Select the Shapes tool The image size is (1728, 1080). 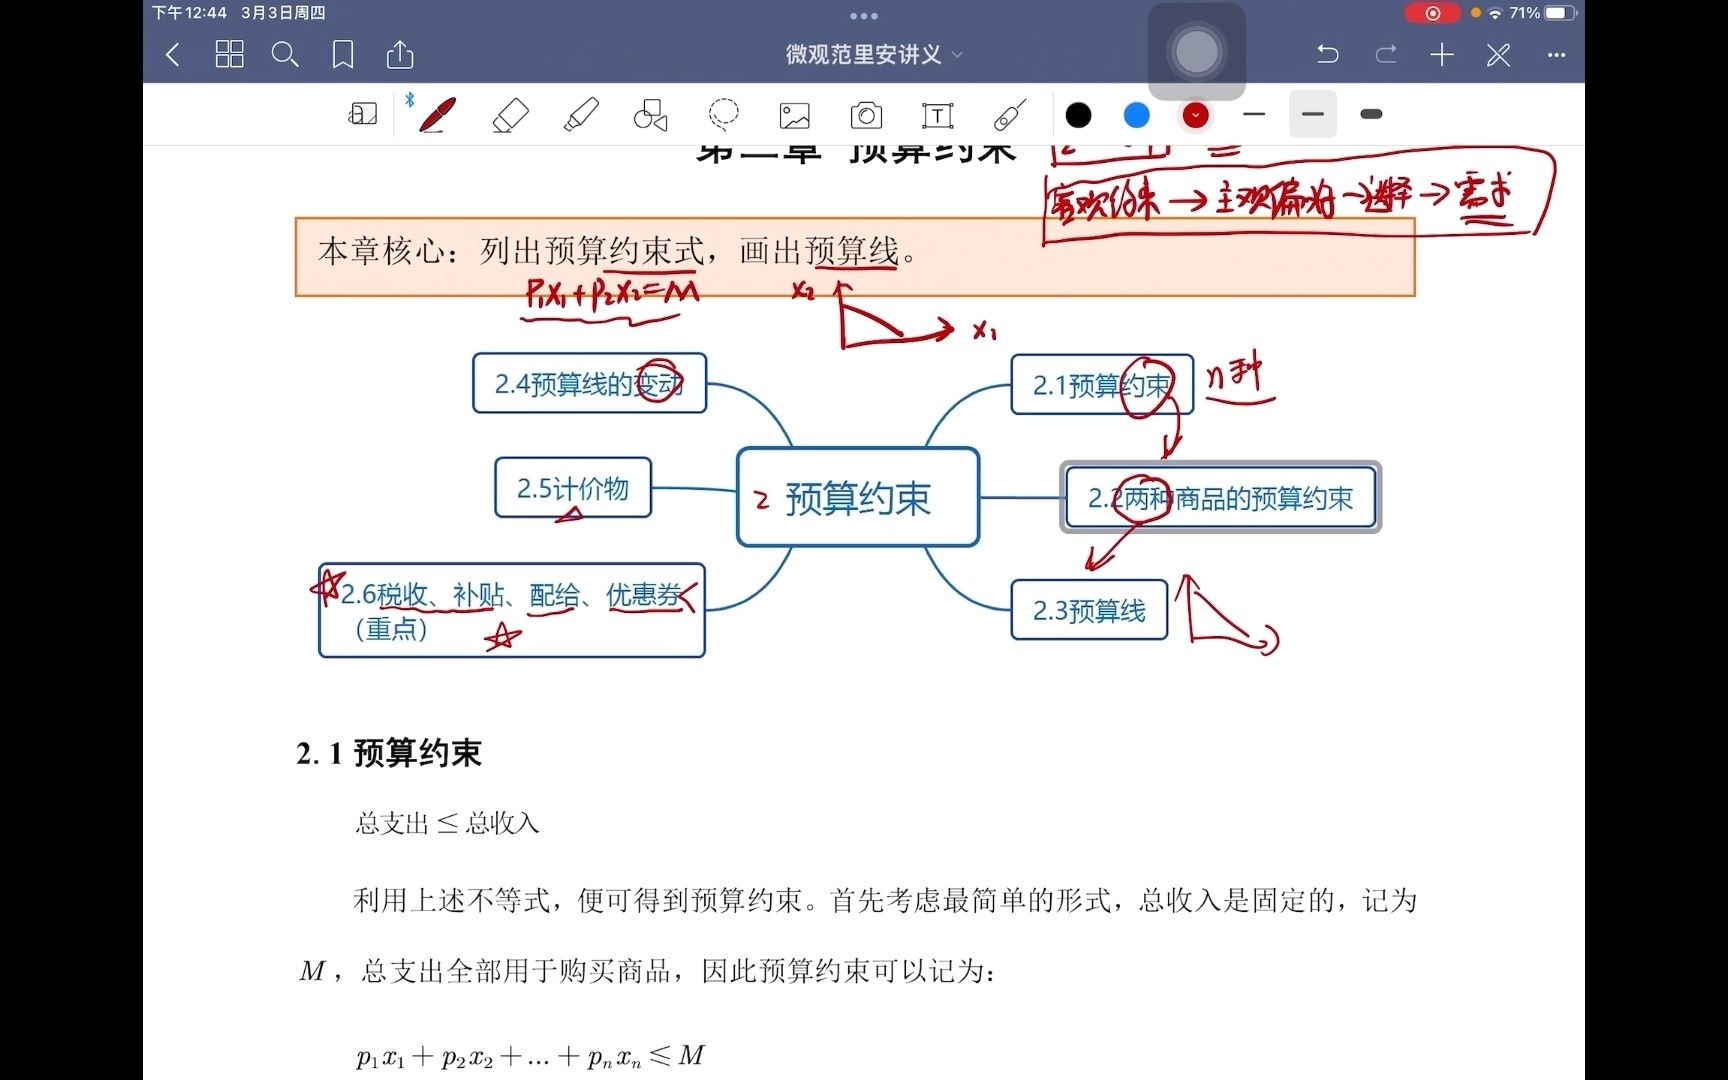point(651,115)
